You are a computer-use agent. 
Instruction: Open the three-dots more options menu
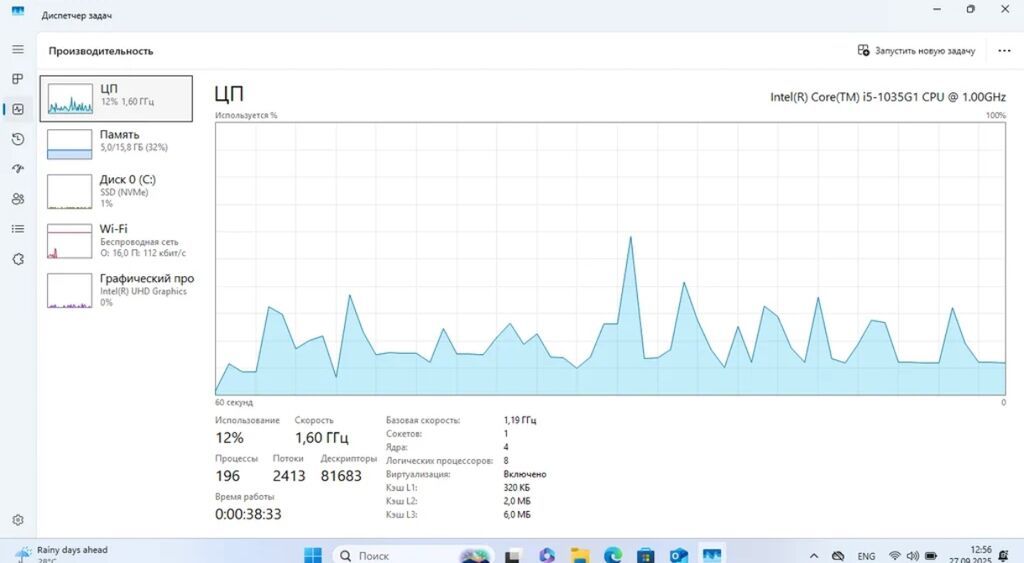[x=1004, y=50]
